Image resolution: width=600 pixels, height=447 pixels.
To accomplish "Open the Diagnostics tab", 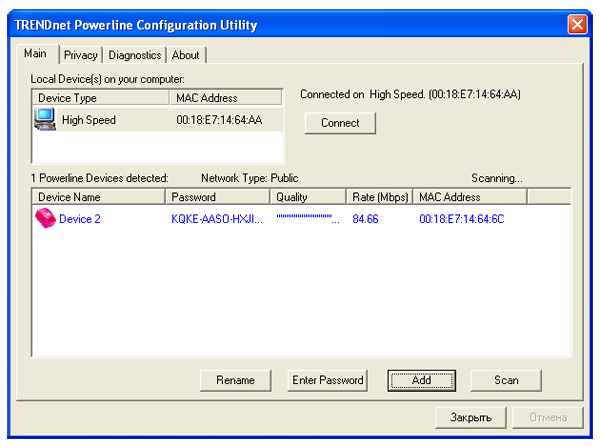I will [x=135, y=55].
